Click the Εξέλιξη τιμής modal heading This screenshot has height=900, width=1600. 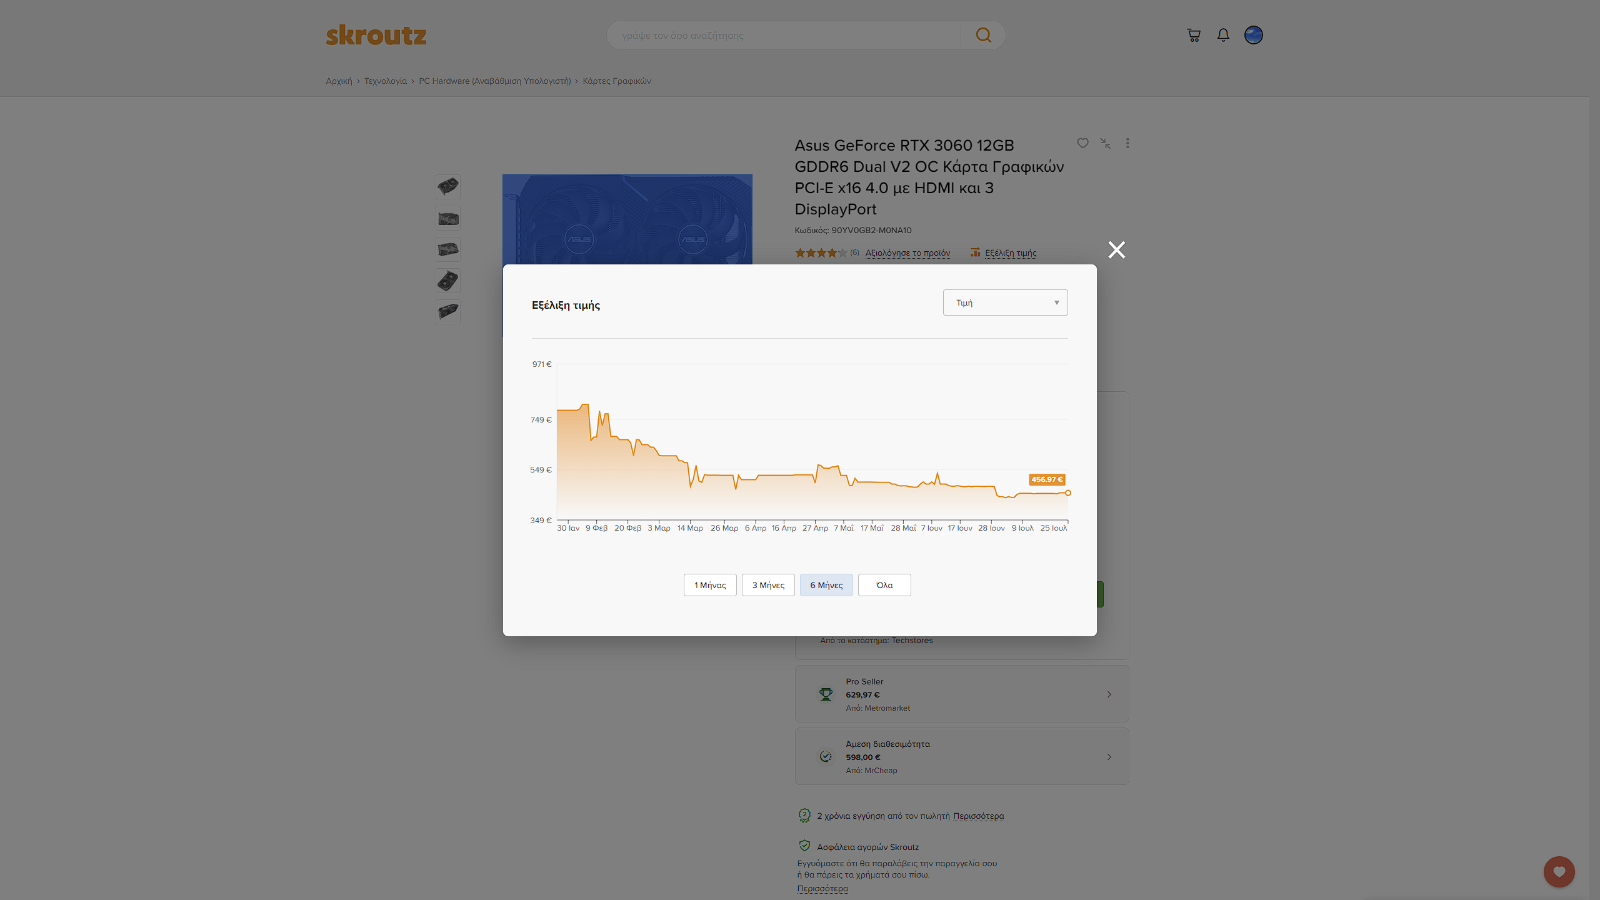pyautogui.click(x=566, y=305)
